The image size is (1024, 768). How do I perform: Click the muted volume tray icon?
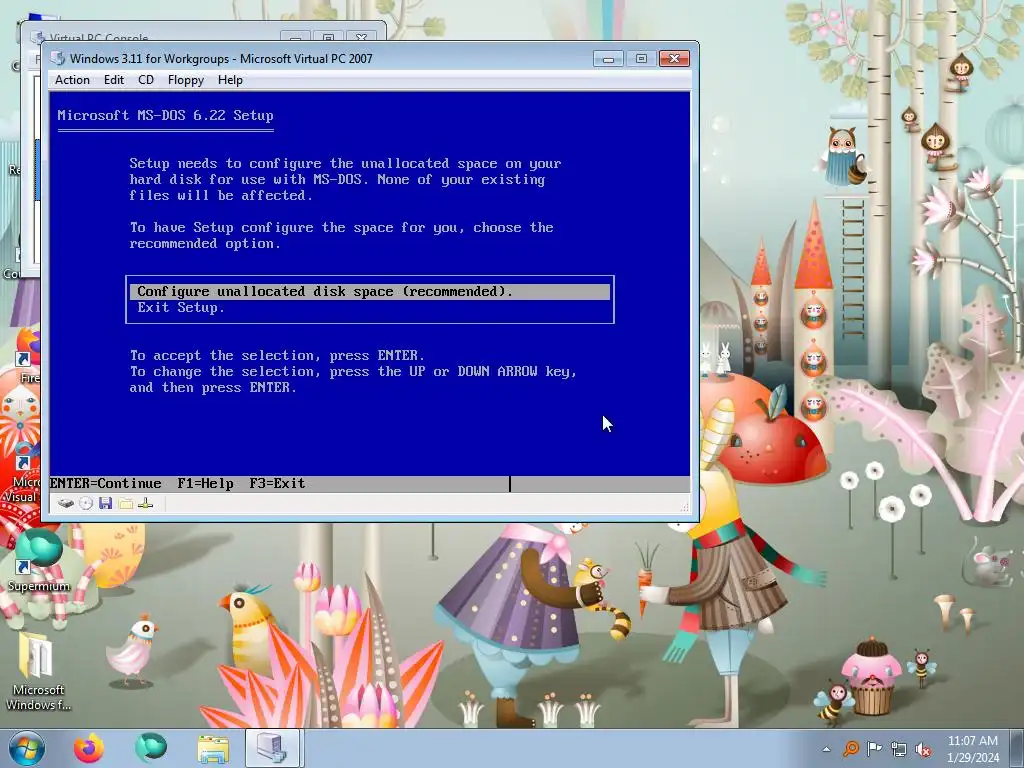click(923, 749)
